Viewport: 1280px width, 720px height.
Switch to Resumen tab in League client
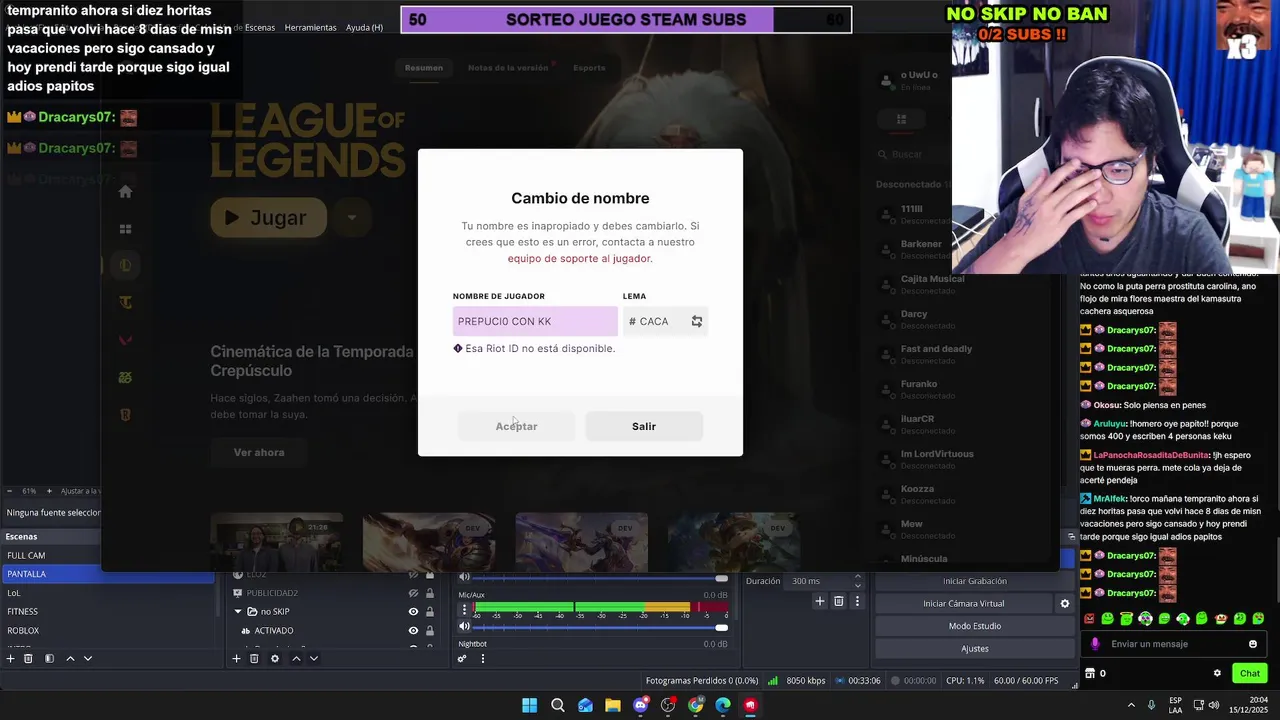[424, 68]
